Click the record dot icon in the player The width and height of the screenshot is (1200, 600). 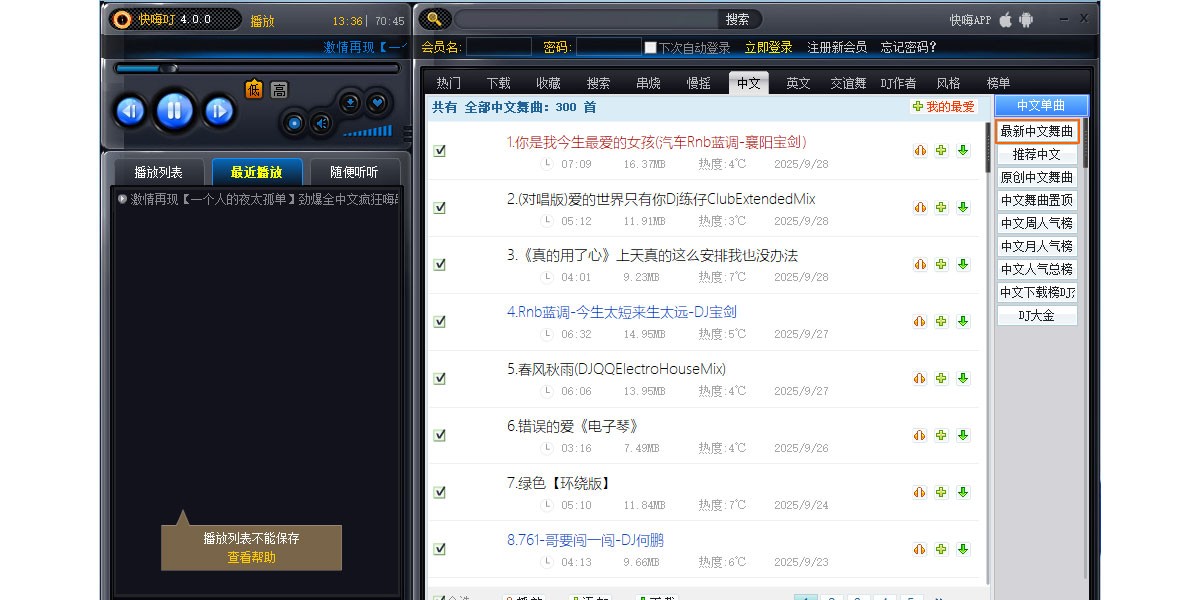[x=295, y=123]
